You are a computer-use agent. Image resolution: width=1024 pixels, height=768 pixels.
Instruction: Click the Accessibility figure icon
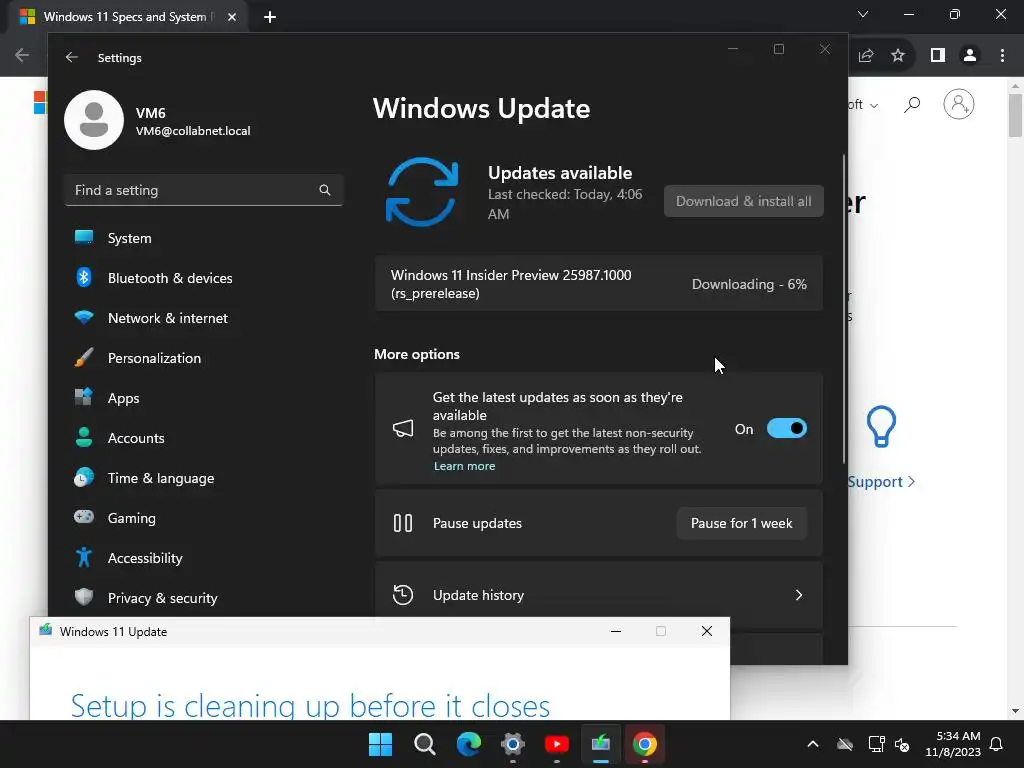tap(84, 558)
